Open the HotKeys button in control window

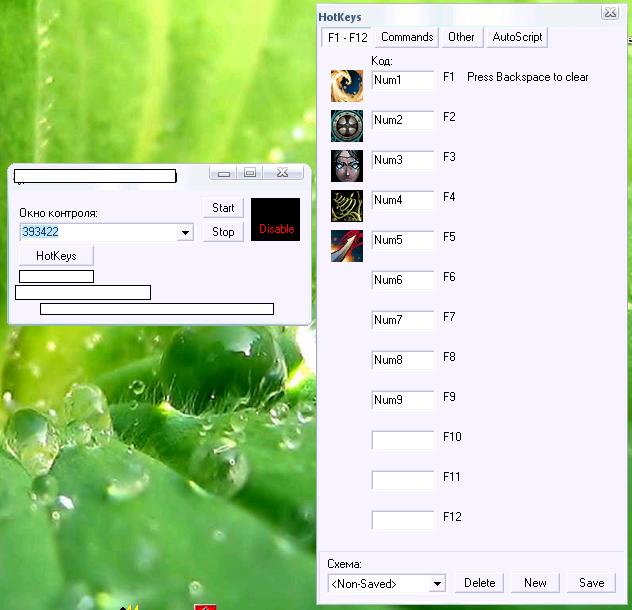tap(56, 256)
